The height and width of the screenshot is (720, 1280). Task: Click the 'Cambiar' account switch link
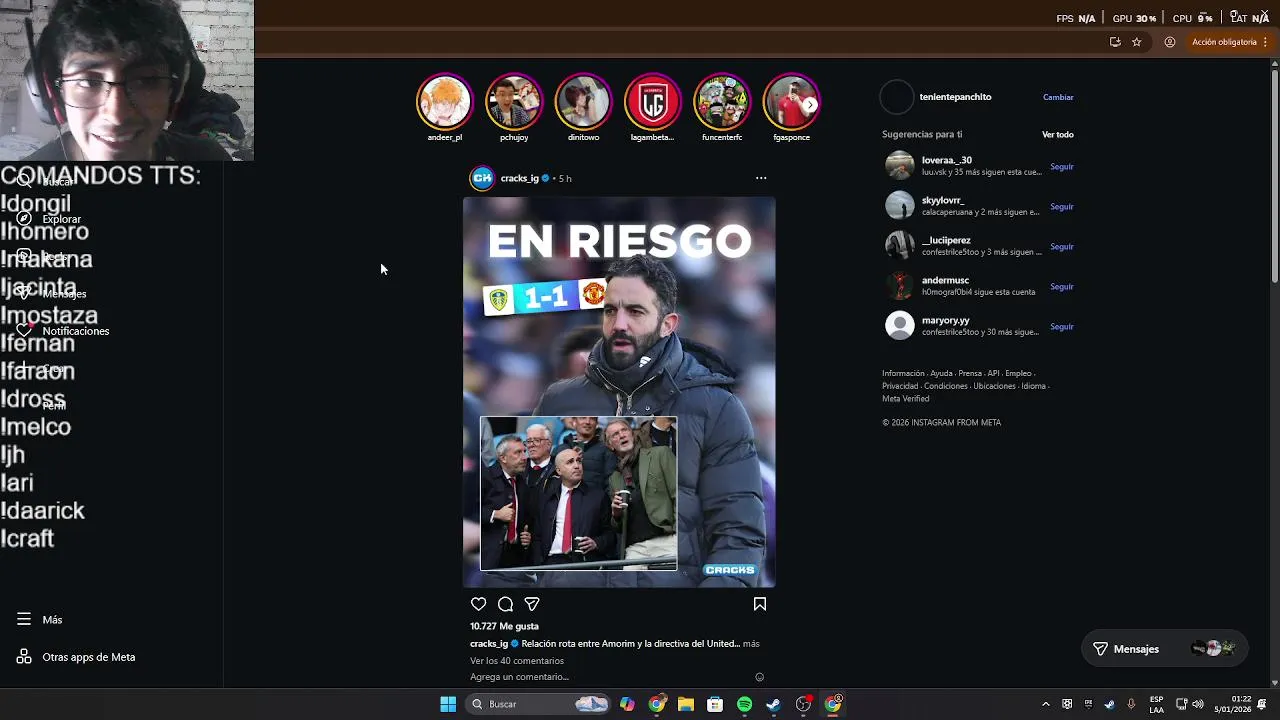pos(1058,97)
